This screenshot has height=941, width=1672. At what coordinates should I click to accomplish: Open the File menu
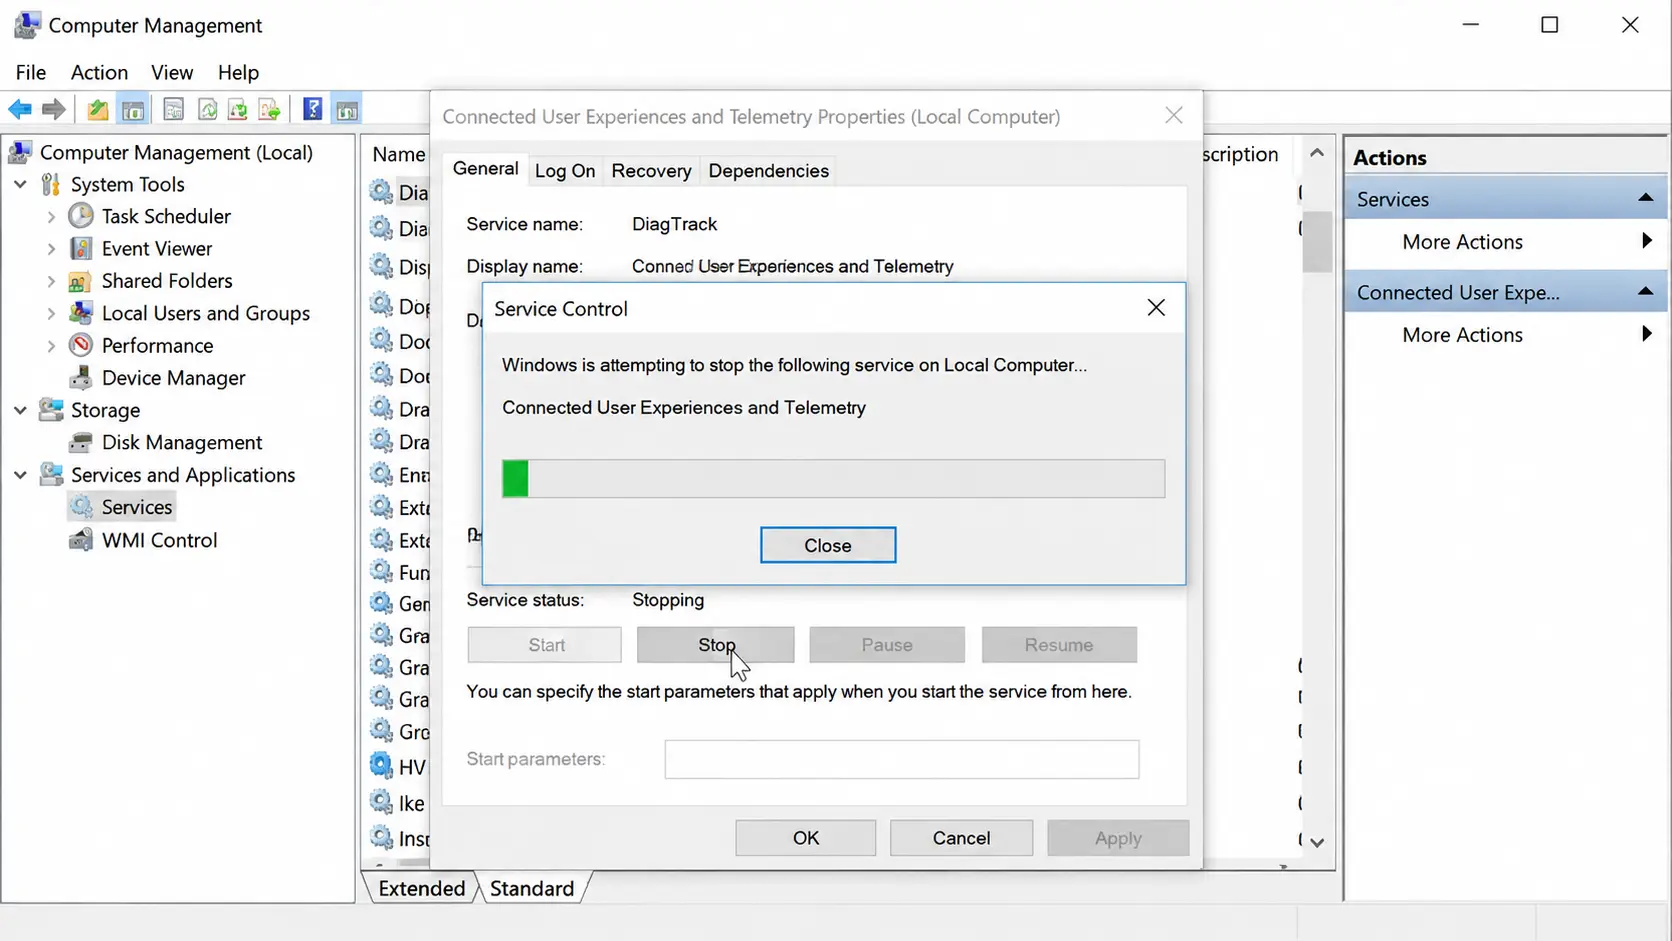click(x=31, y=72)
